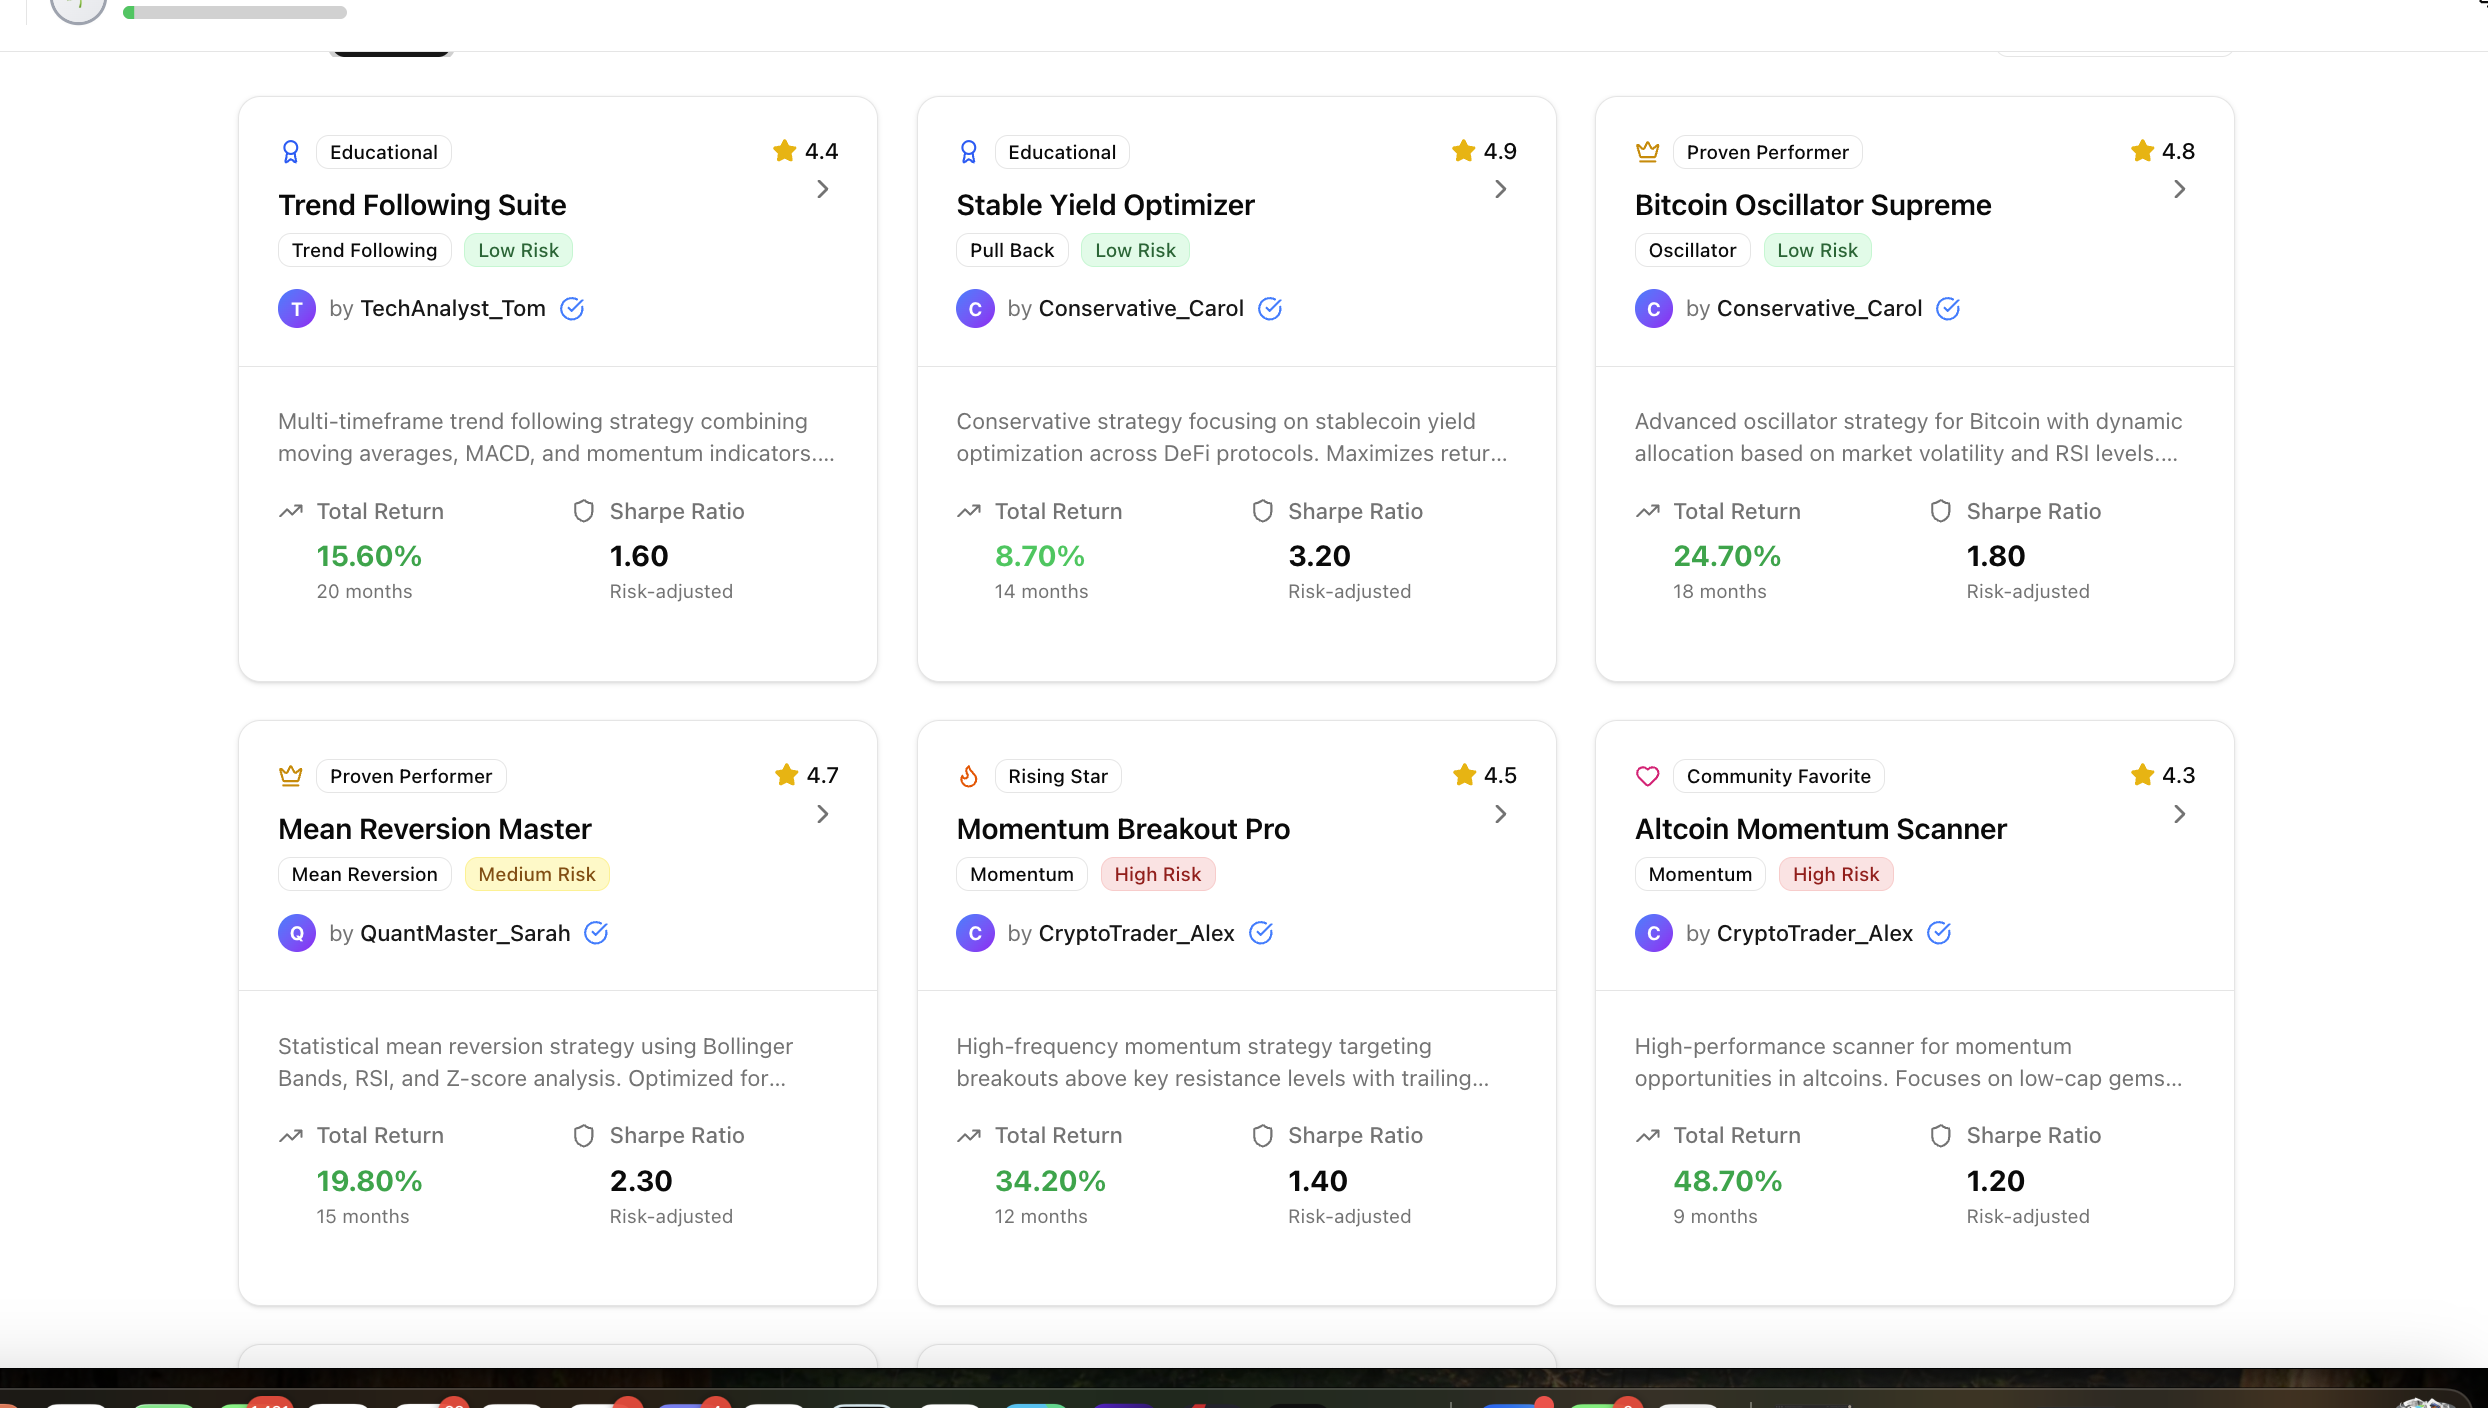Viewport: 2488px width, 1408px height.
Task: Click verified badge next to QuantMaster_Sarah
Action: (596, 933)
